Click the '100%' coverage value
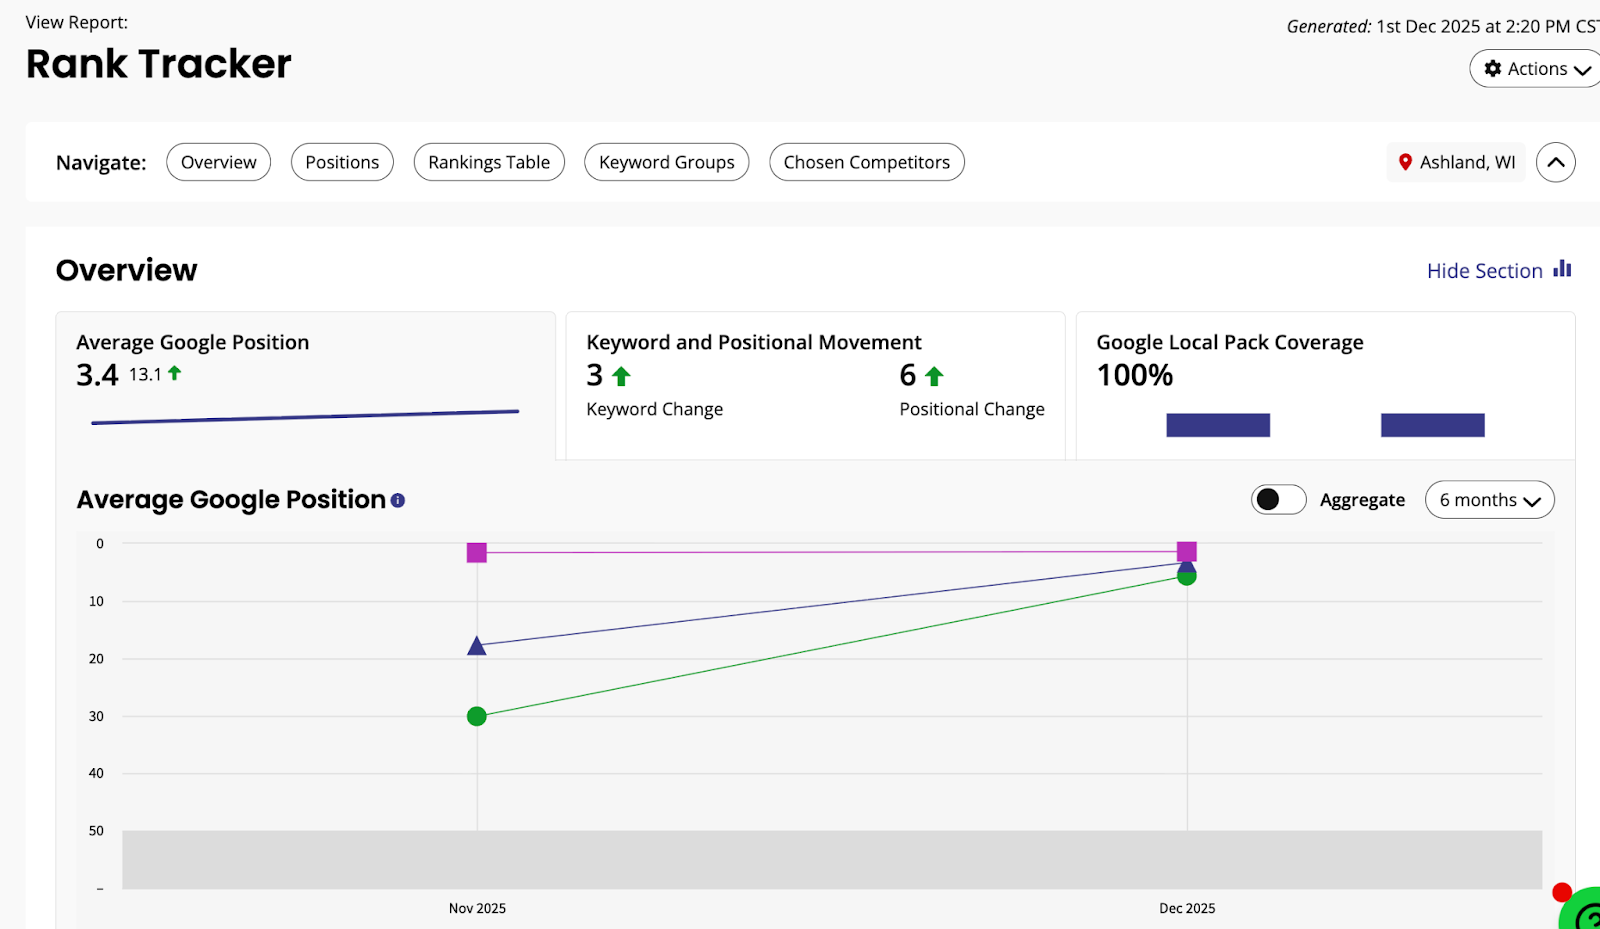Image resolution: width=1600 pixels, height=929 pixels. [1135, 375]
